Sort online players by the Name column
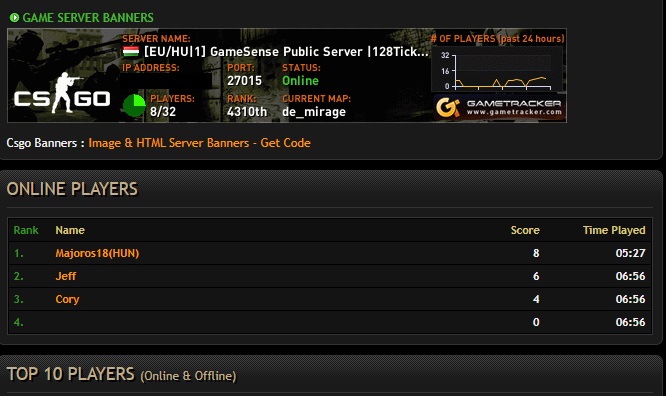The width and height of the screenshot is (666, 396). [x=70, y=230]
